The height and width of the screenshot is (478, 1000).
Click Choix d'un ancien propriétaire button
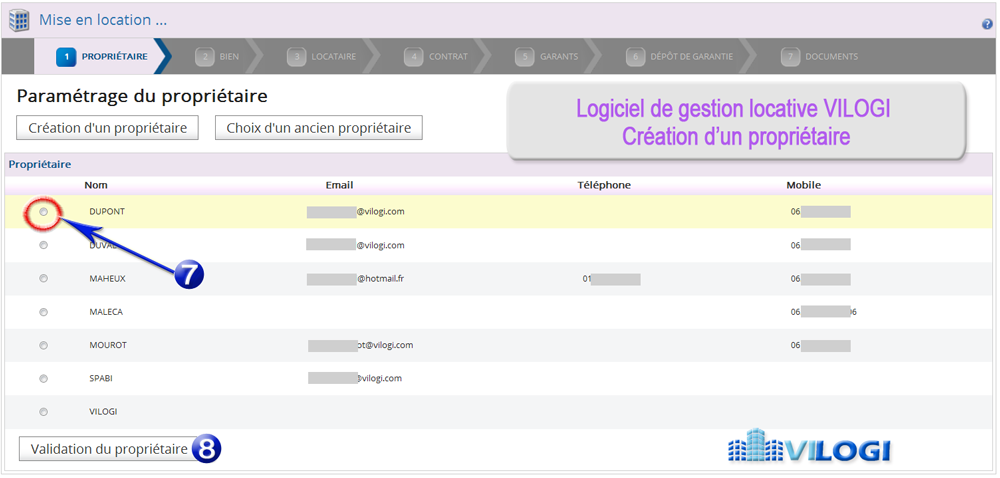[x=319, y=127]
